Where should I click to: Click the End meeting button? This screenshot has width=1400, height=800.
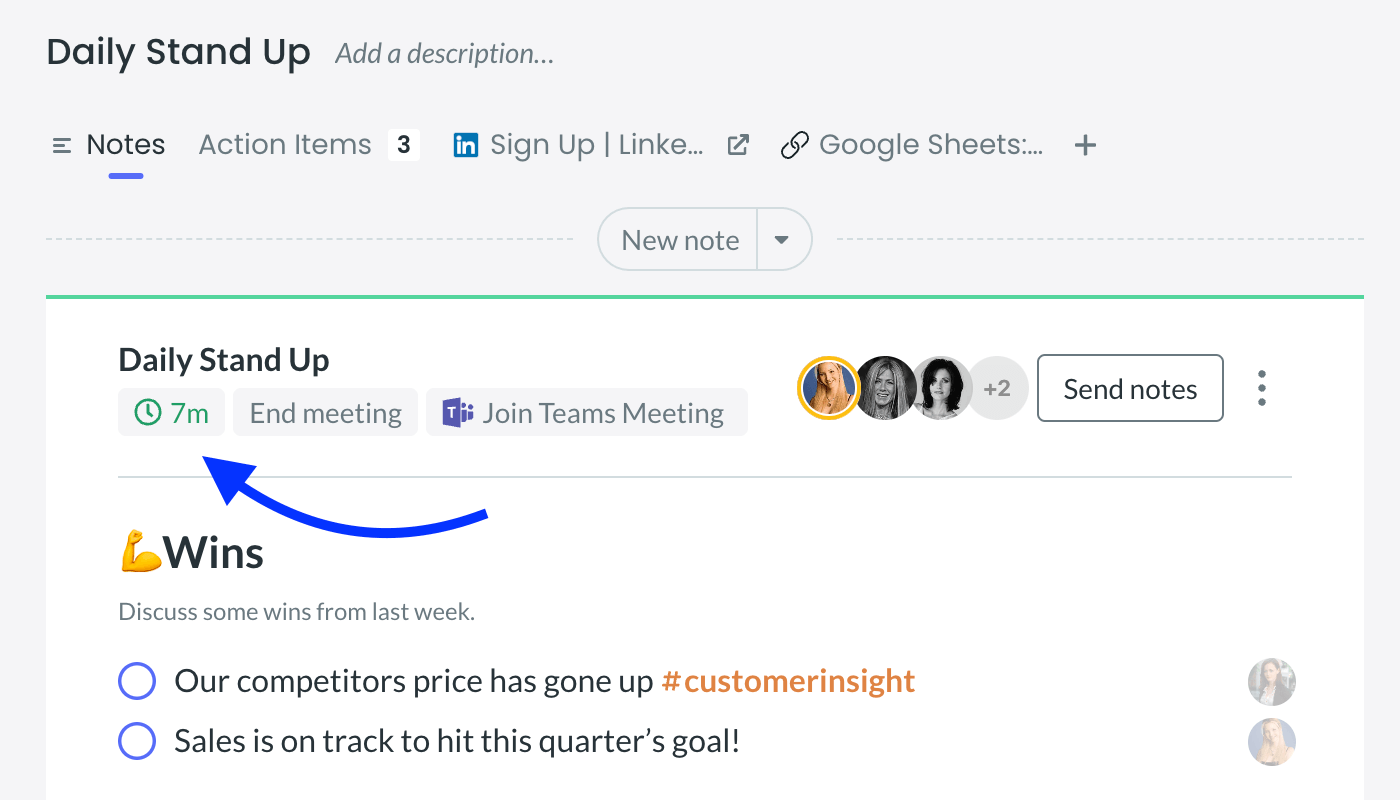click(x=325, y=412)
